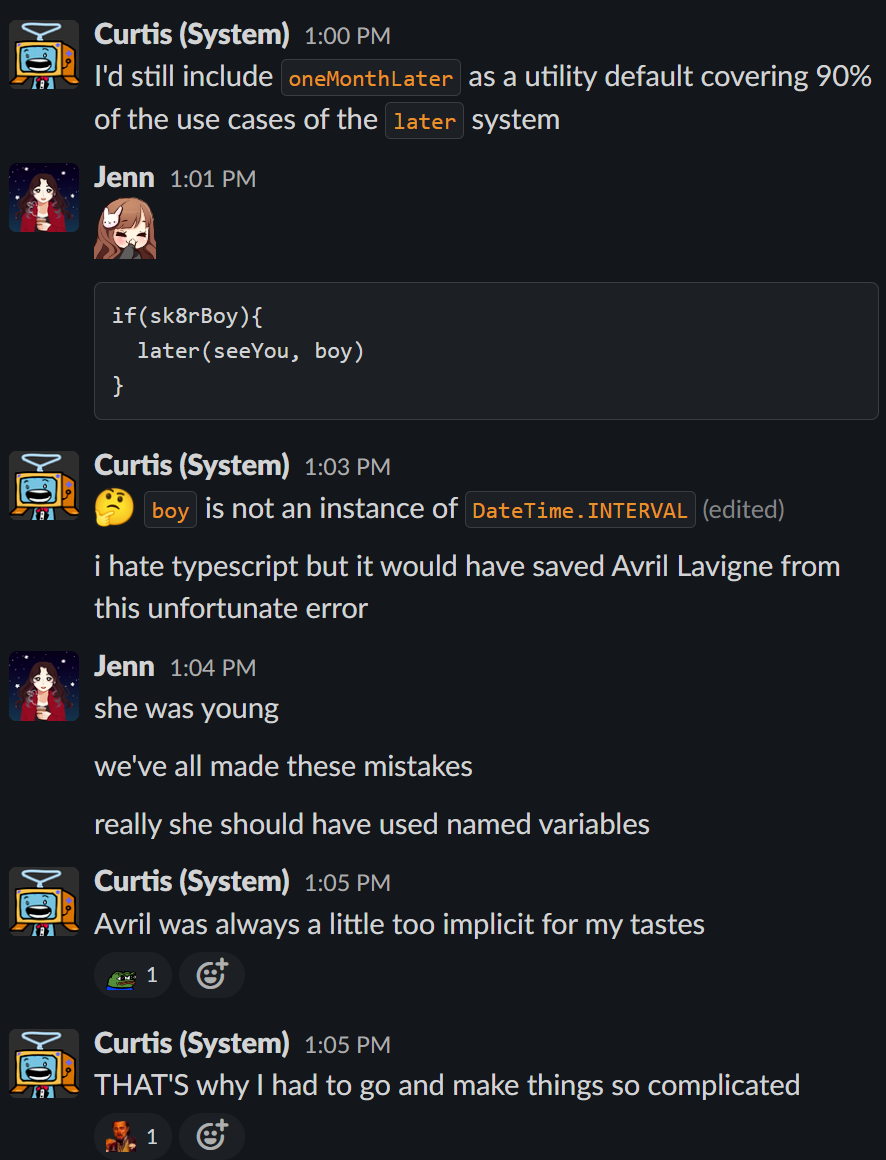This screenshot has height=1160, width=886.
Task: Click the oneMonthLater inline code
Action: coord(371,78)
